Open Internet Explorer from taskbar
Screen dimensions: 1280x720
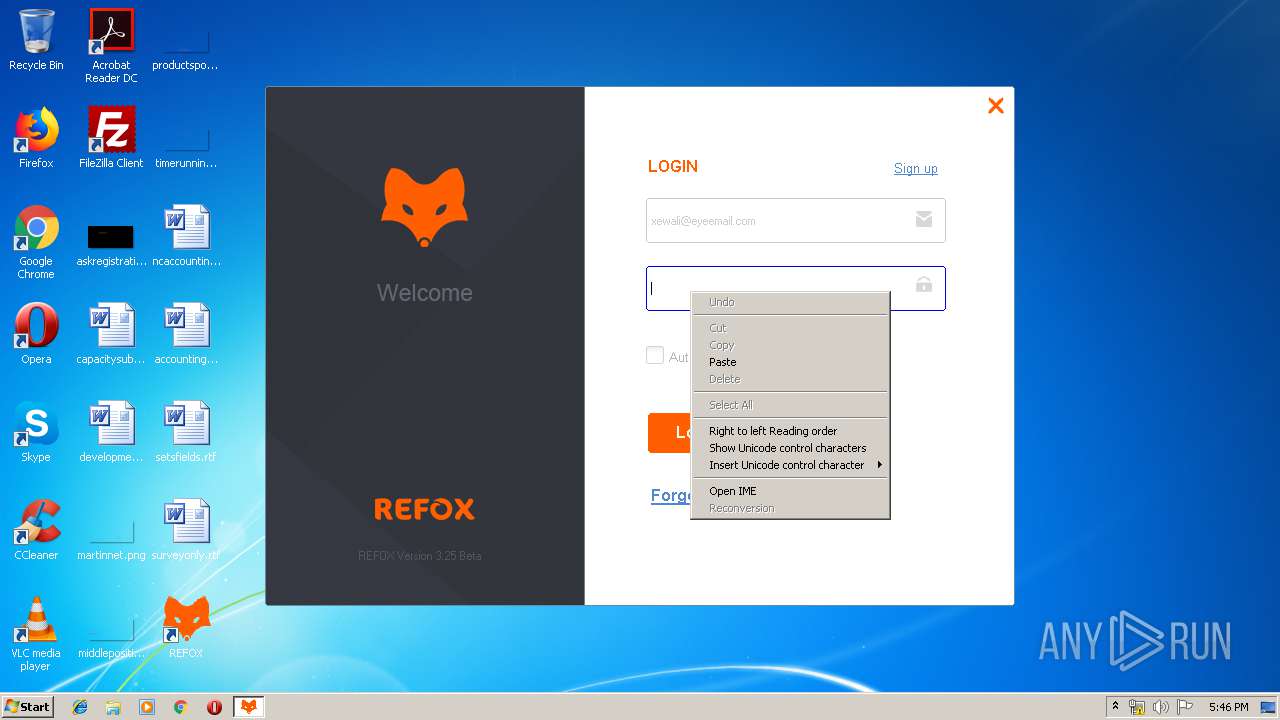coord(80,707)
